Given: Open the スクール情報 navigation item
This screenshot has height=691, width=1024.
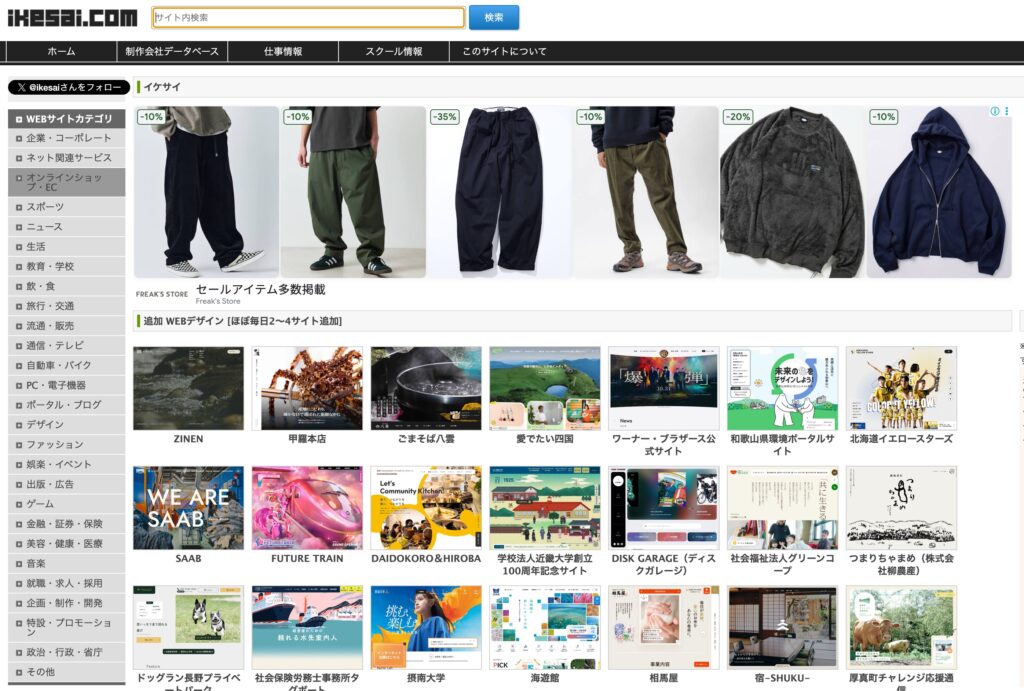Looking at the screenshot, I should click(x=393, y=51).
